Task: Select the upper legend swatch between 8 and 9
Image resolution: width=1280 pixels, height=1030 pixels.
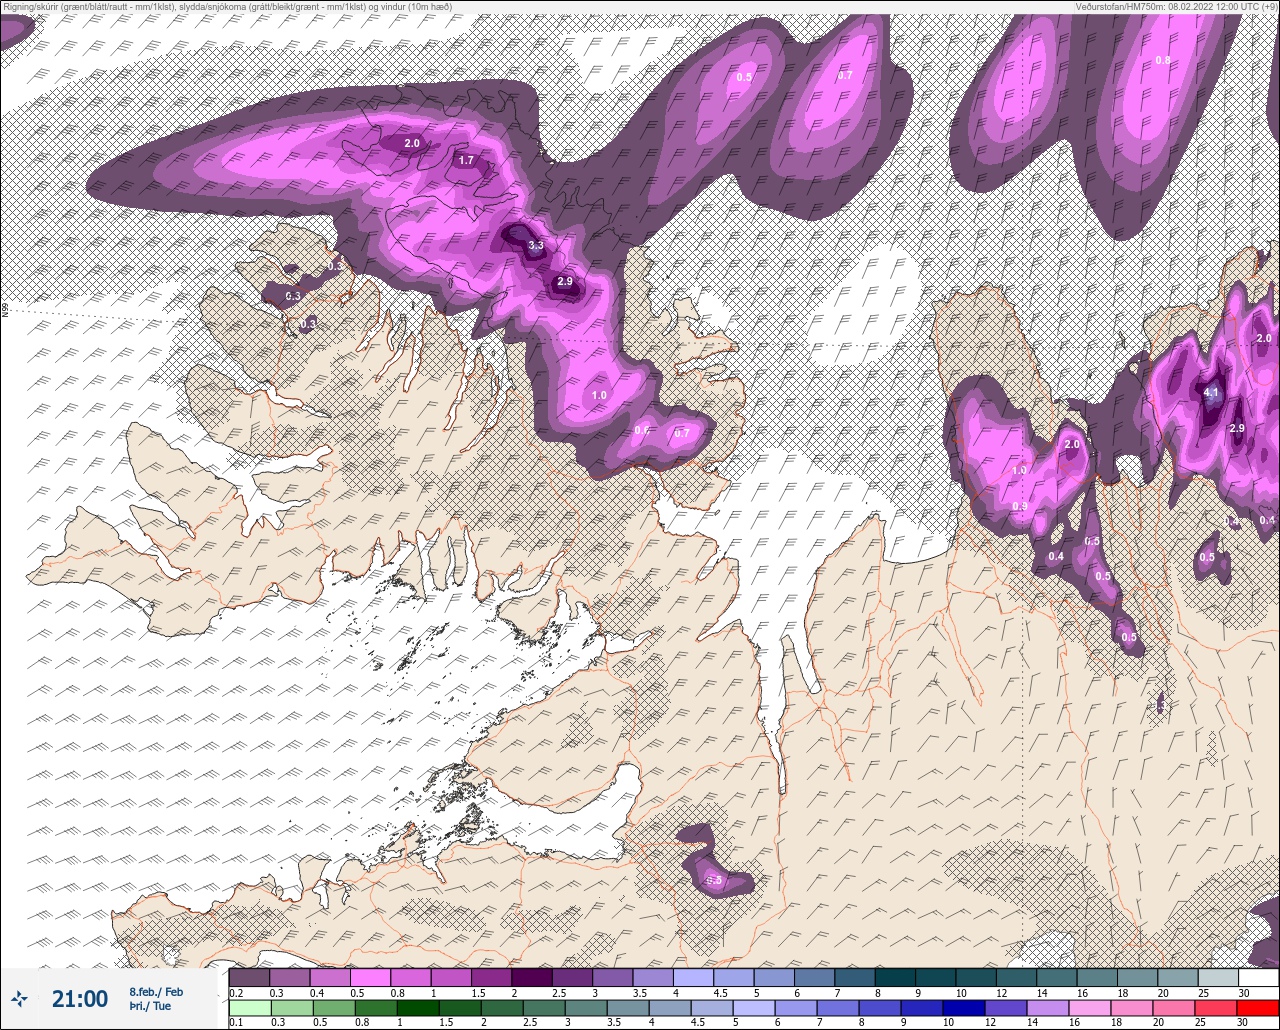Action: click(x=895, y=977)
